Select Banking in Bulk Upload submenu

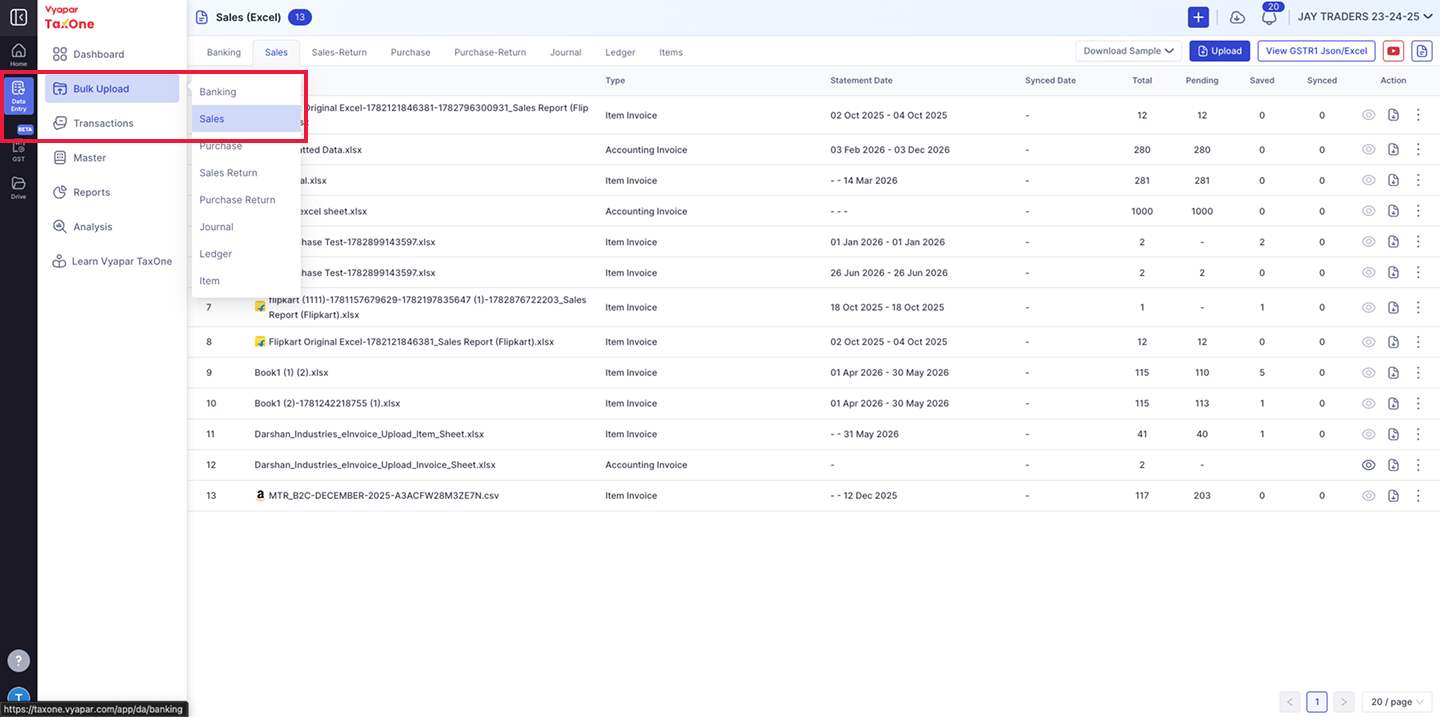pyautogui.click(x=246, y=92)
